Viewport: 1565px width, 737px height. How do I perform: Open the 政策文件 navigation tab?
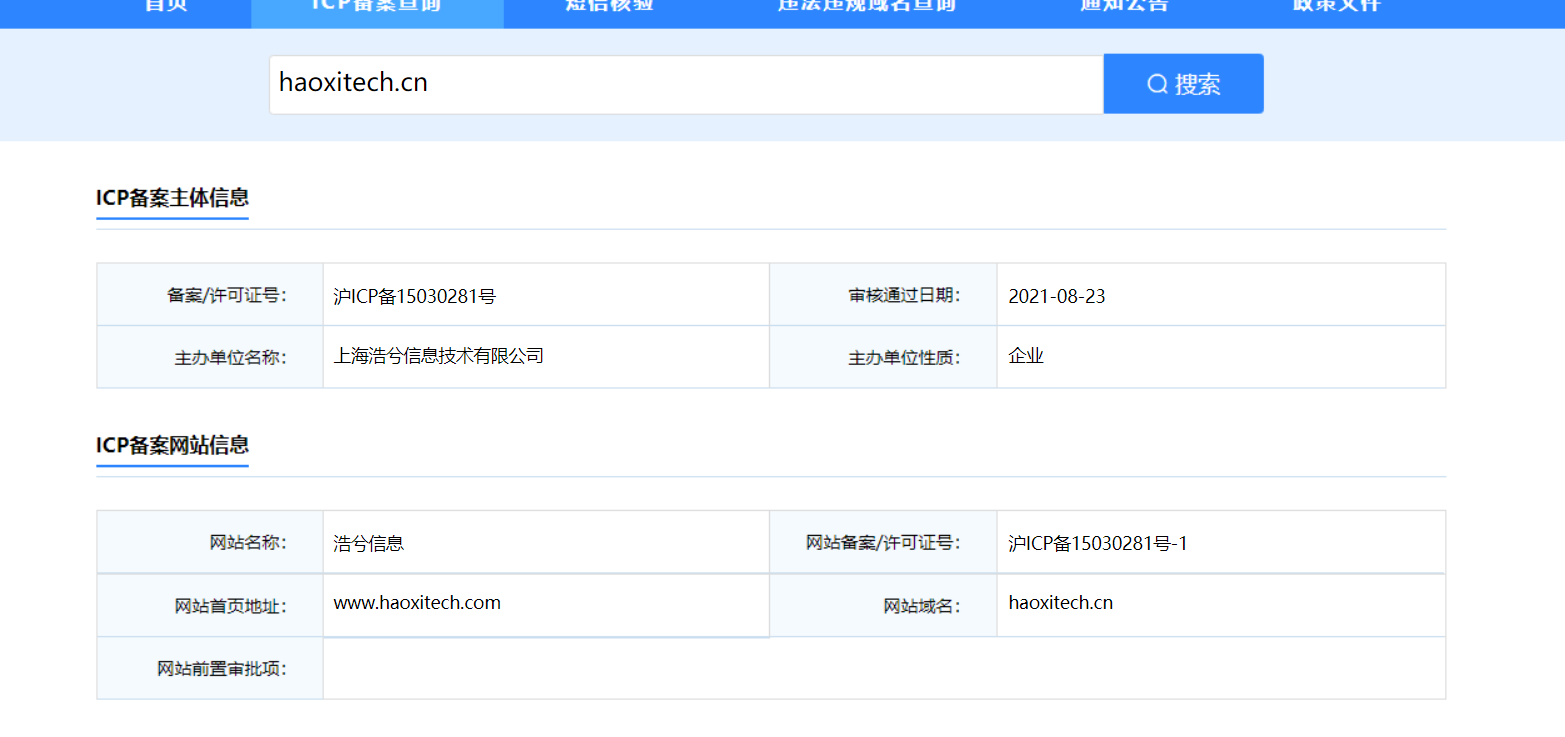1337,5
